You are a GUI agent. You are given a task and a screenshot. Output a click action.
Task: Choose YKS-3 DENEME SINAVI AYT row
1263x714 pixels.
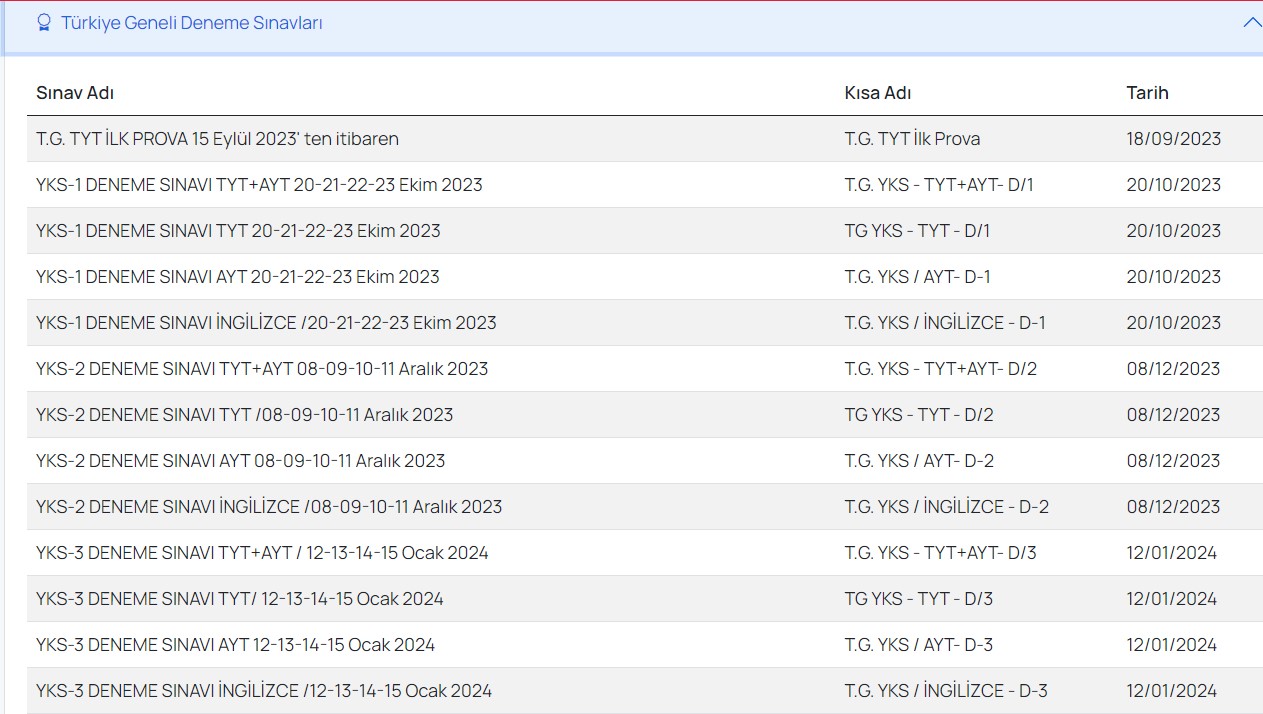point(235,645)
